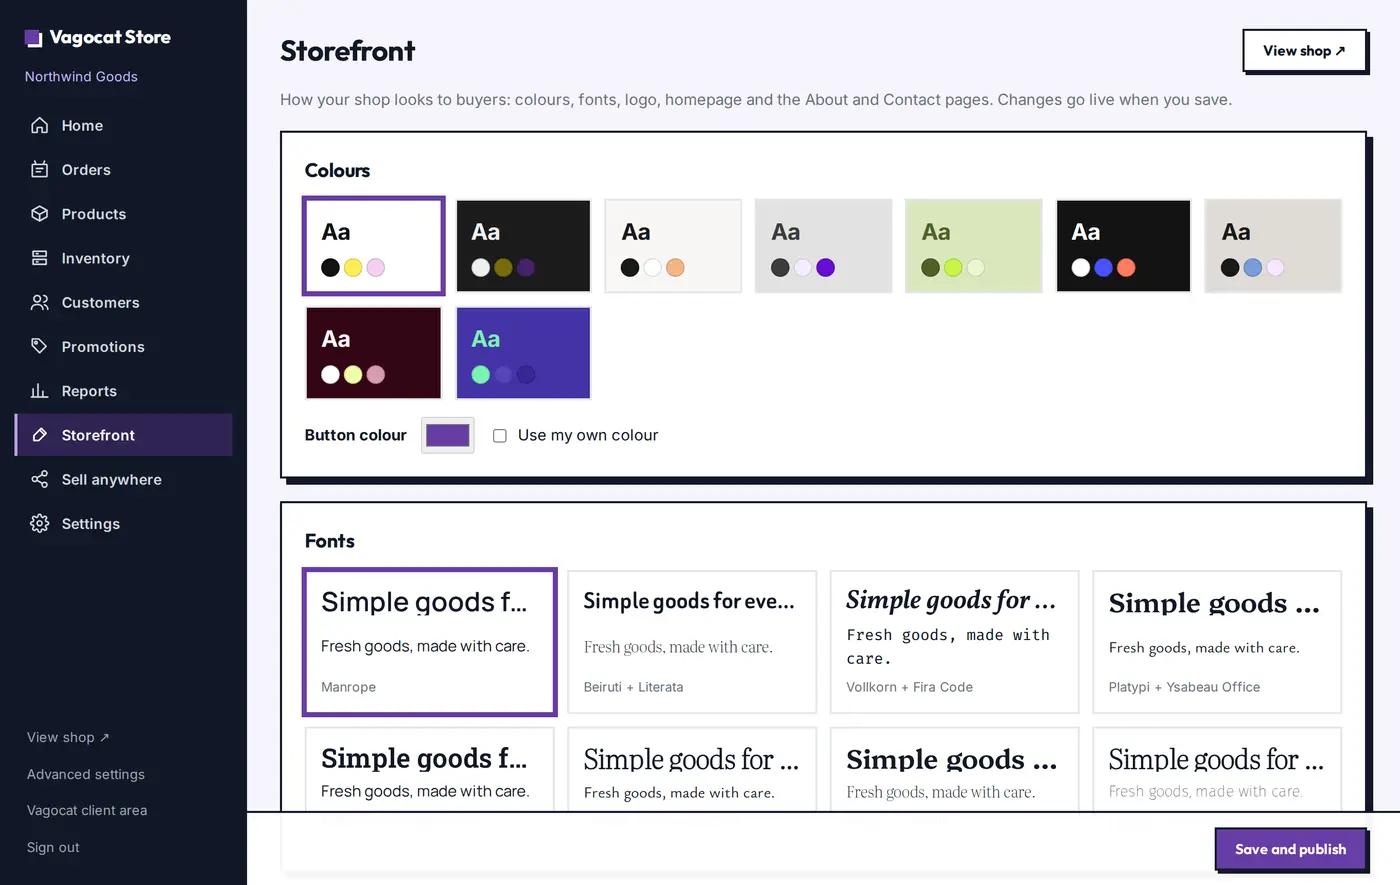Viewport: 1400px width, 885px height.
Task: Click the Vagocat Store logo icon
Action: (x=33, y=38)
